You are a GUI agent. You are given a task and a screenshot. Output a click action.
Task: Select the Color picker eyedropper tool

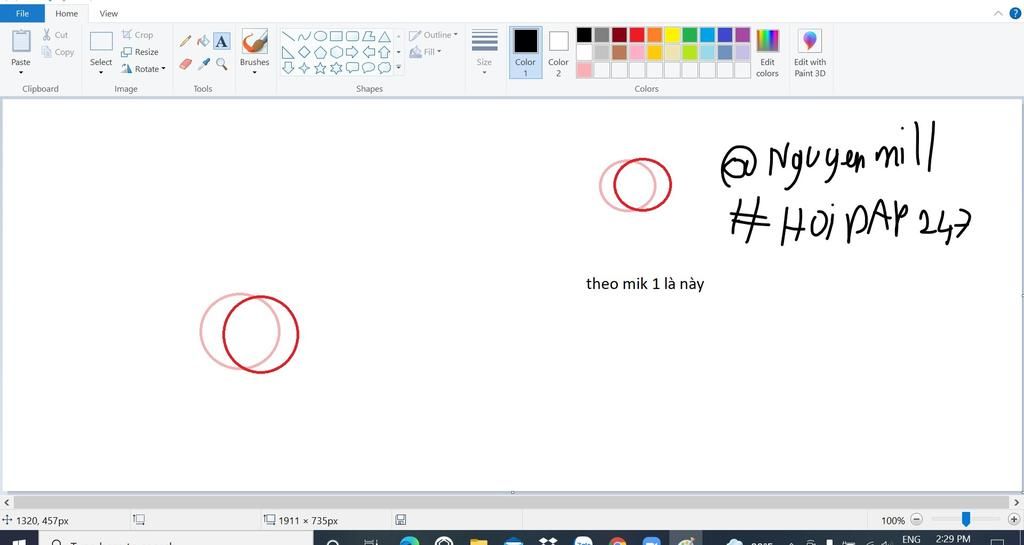(204, 63)
